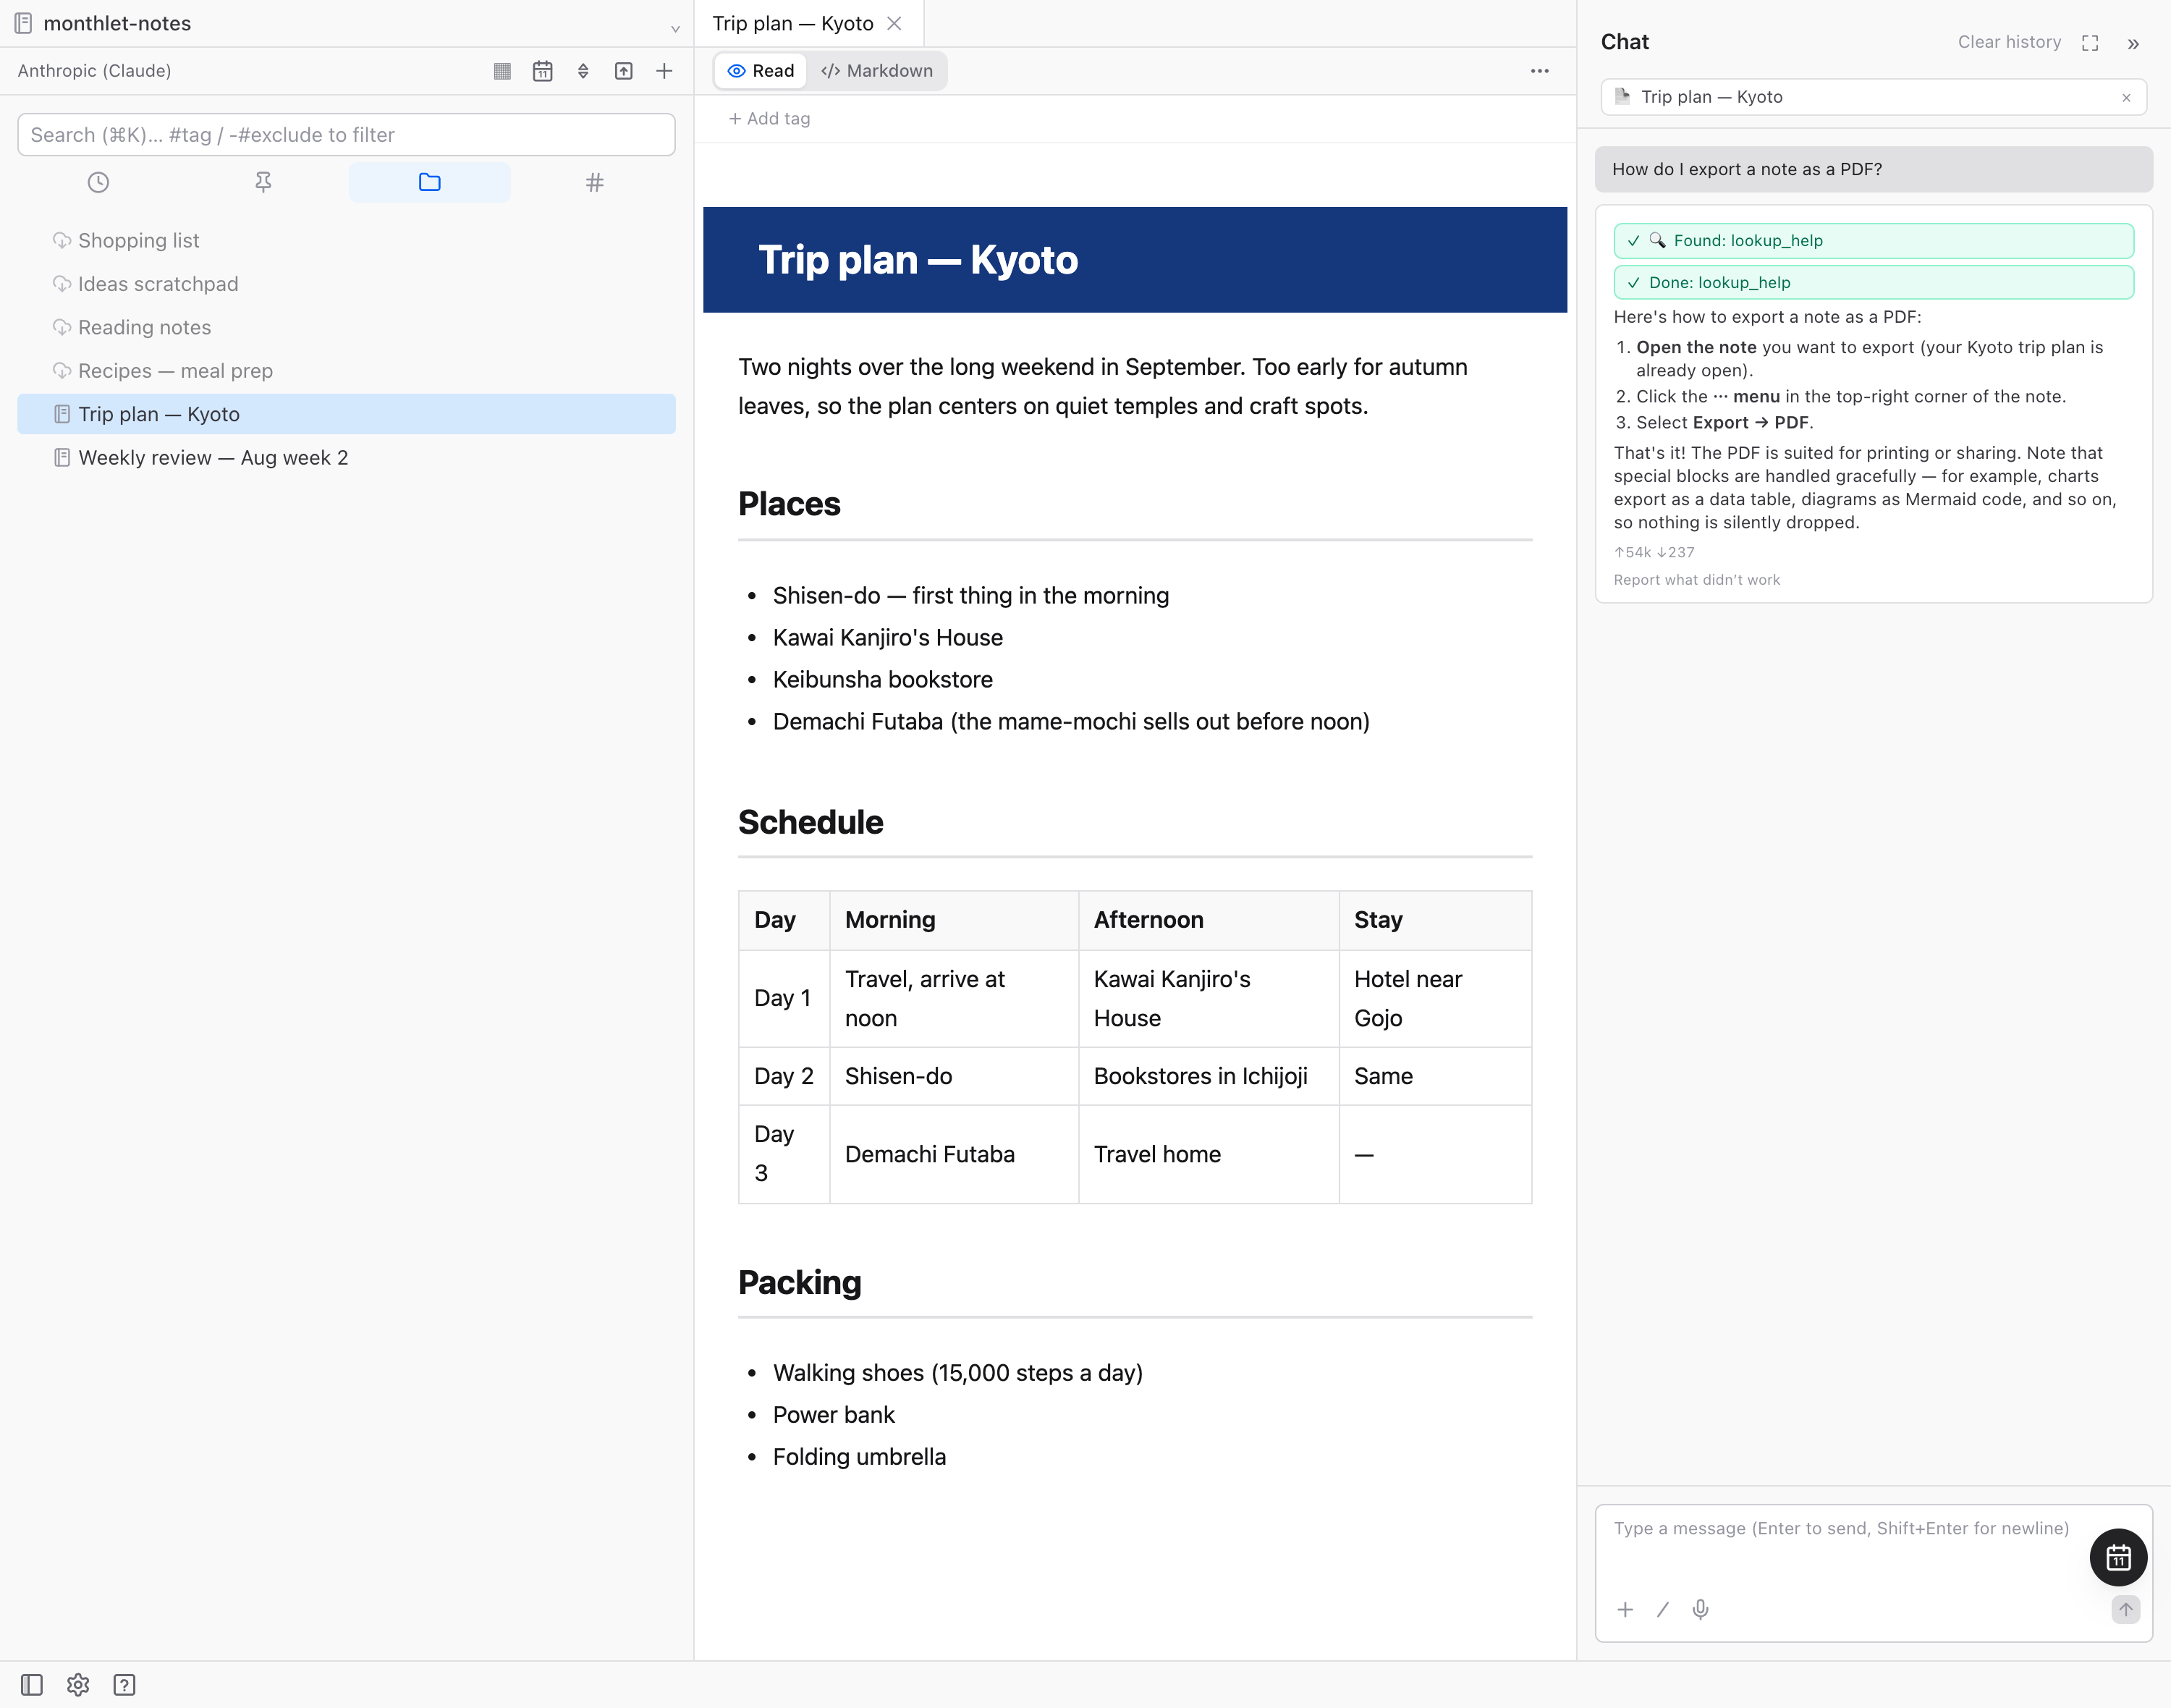2171x1708 pixels.
Task: Click the microphone voice input icon
Action: coord(1700,1609)
